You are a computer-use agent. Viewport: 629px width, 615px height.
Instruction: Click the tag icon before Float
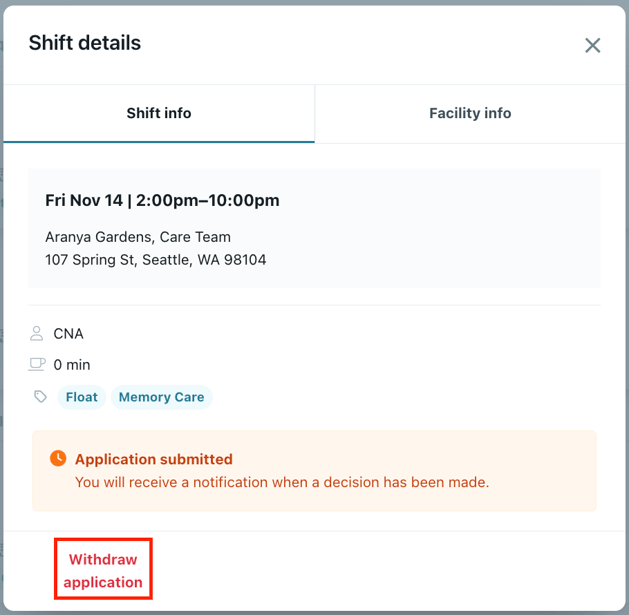40,397
